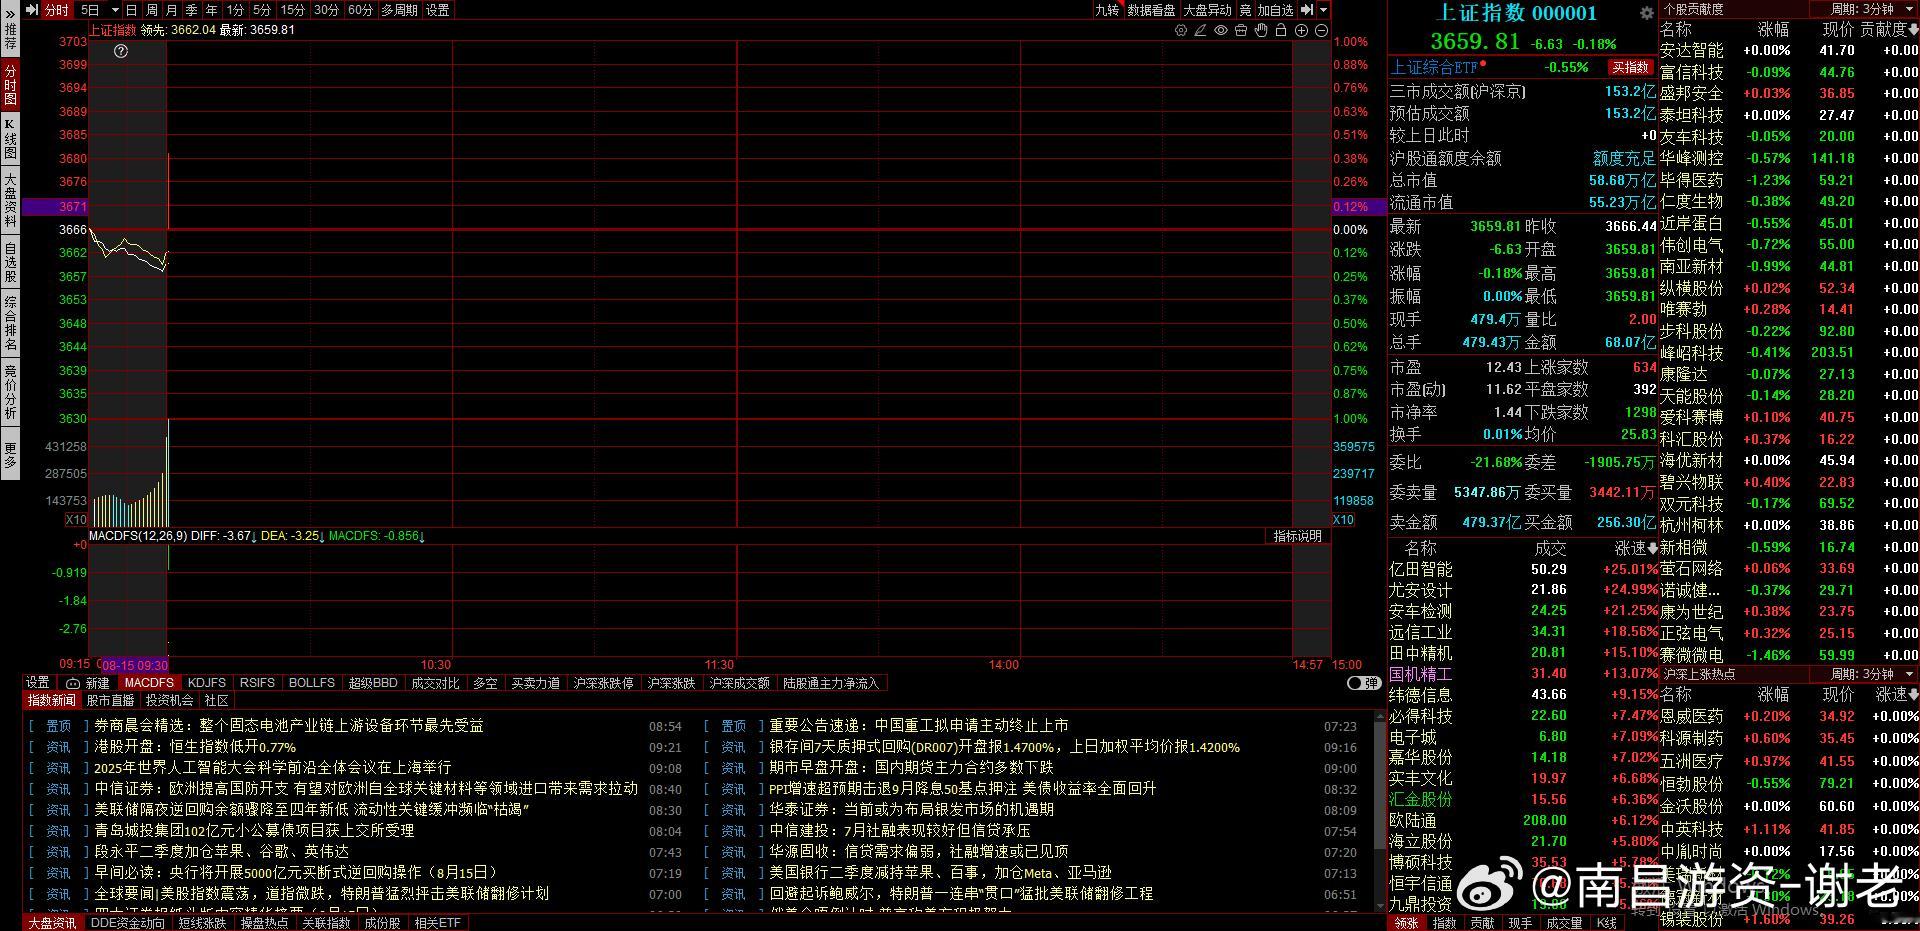Open the 多周期 view

[399, 10]
